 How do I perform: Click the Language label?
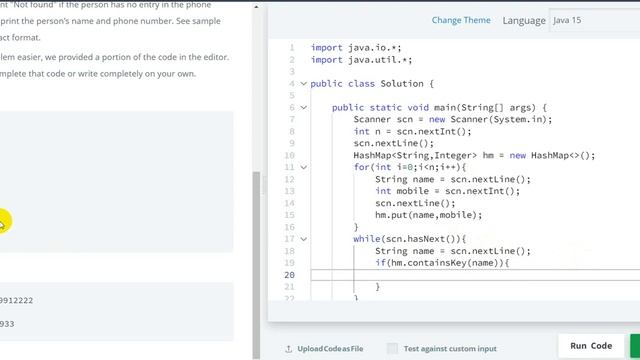[x=524, y=20]
